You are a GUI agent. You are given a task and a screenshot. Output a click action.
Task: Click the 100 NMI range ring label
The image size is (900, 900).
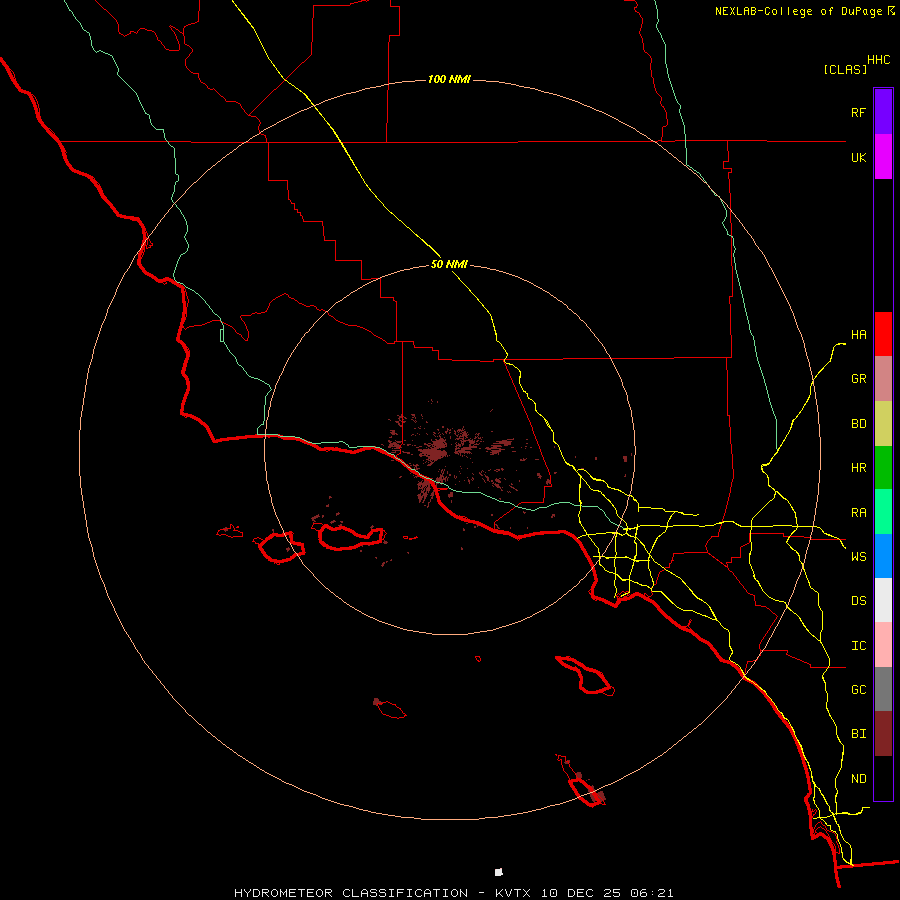449,79
